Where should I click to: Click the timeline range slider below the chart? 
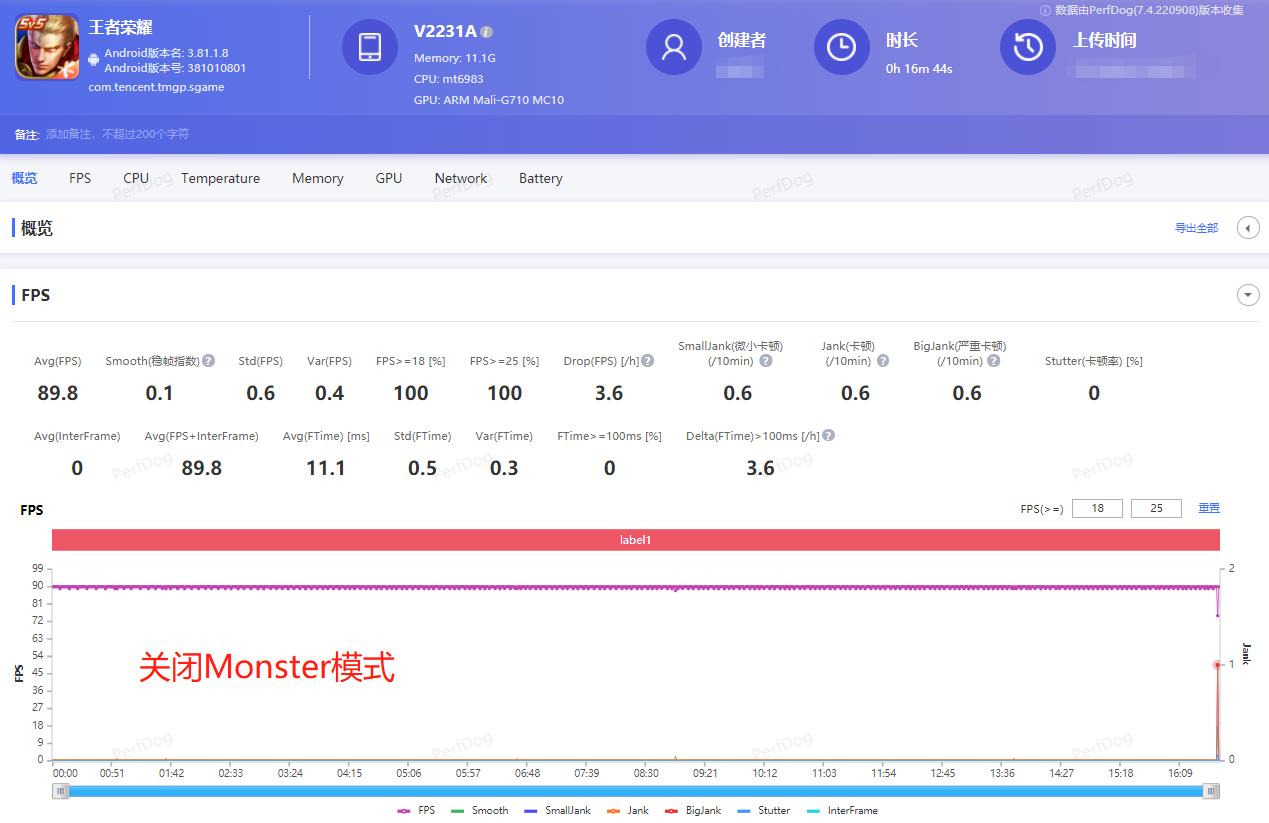(x=635, y=791)
